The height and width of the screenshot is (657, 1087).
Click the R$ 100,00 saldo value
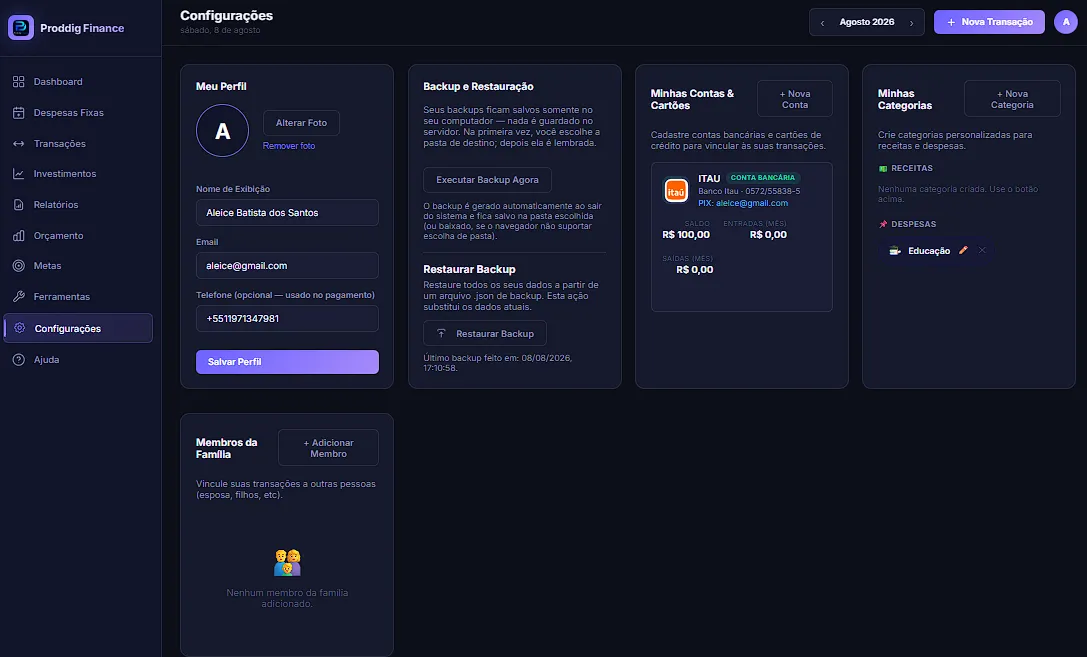pos(686,235)
